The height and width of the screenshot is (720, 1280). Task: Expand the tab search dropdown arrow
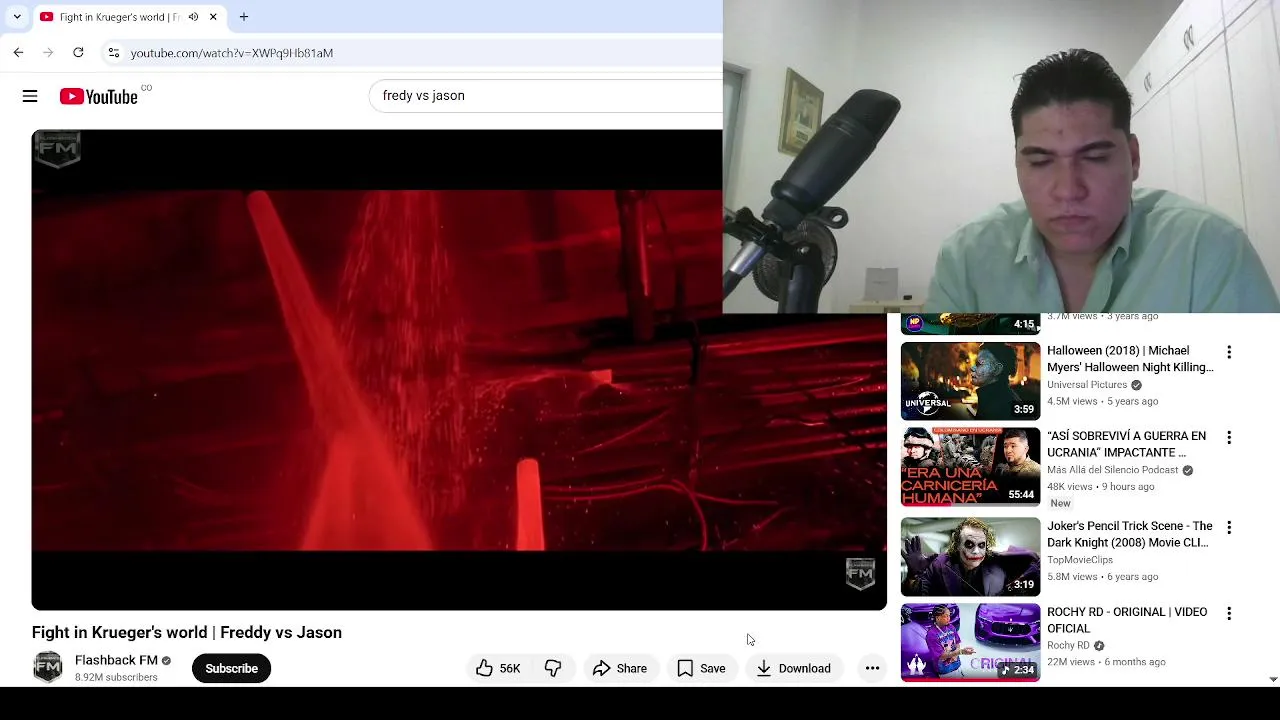click(17, 17)
